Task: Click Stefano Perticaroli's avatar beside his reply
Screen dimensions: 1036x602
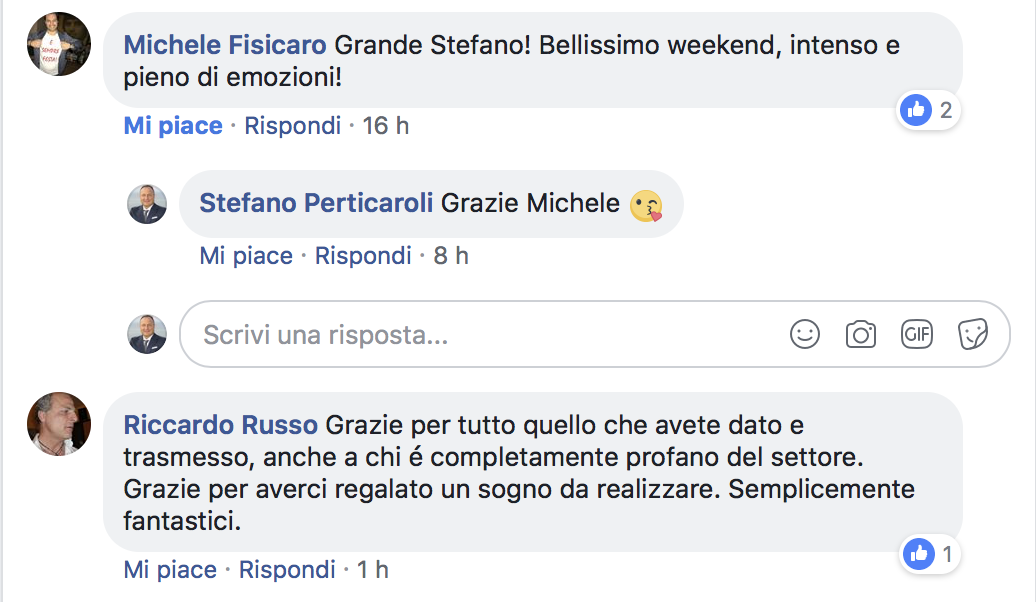Action: tap(147, 204)
